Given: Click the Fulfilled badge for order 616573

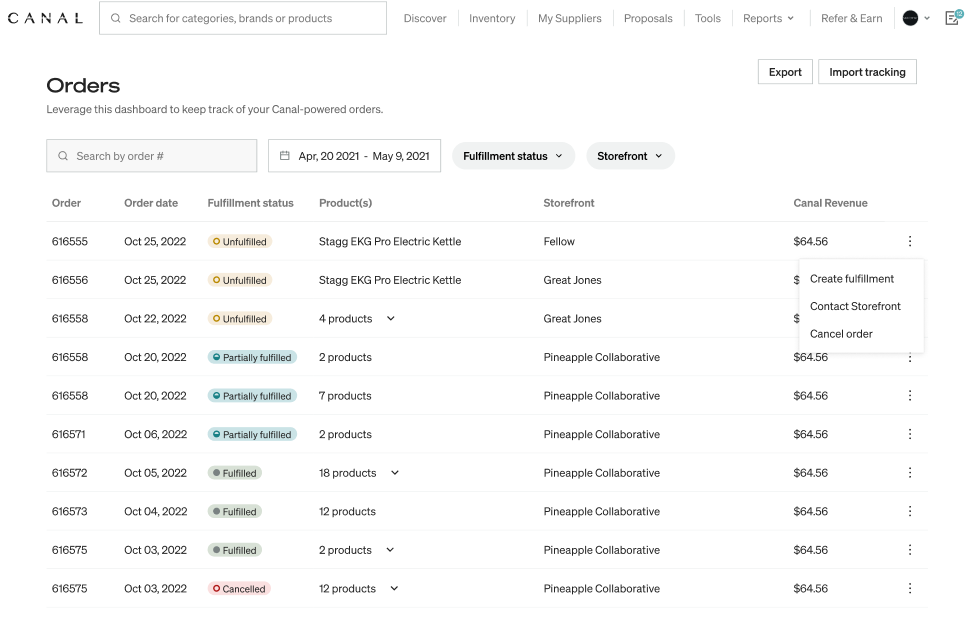Looking at the screenshot, I should (235, 512).
